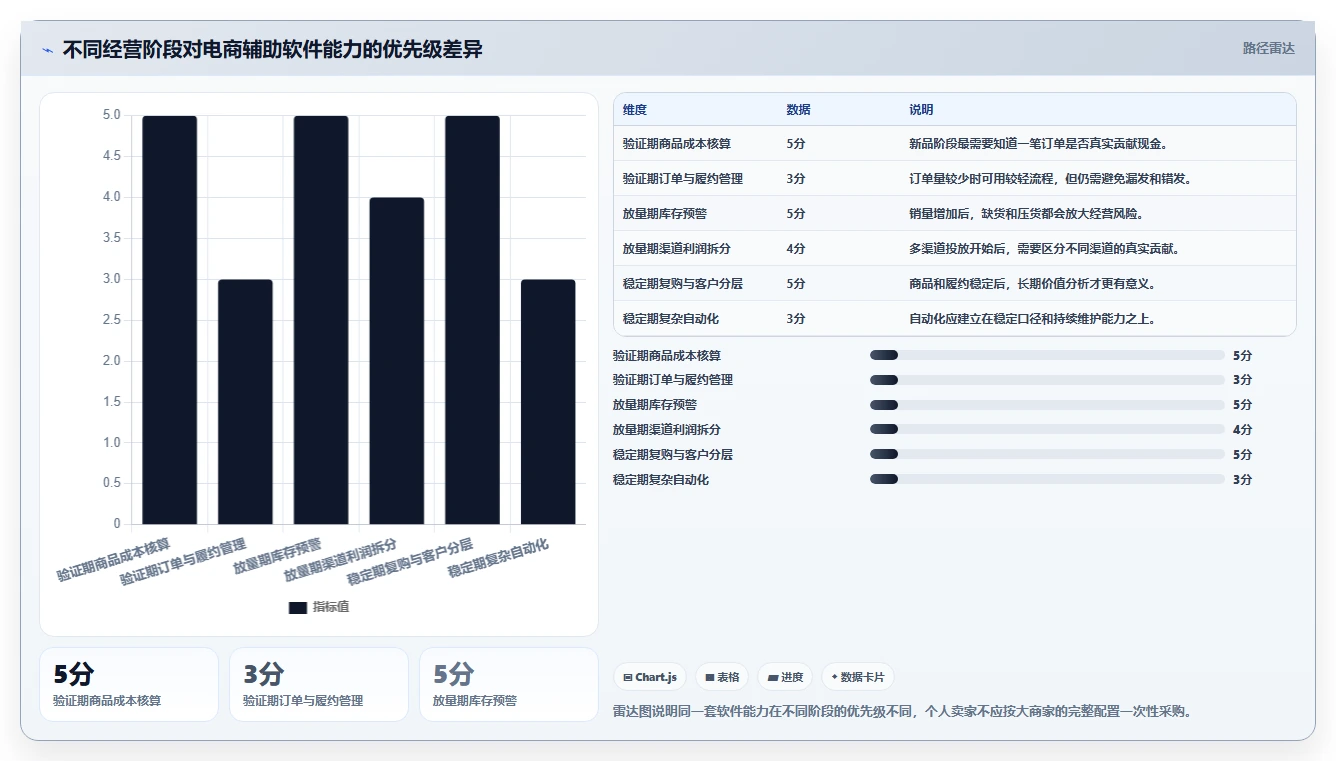This screenshot has width=1336, height=761.
Task: Click the 验证期商品成本核算 x-axis label
Action: pos(114,560)
